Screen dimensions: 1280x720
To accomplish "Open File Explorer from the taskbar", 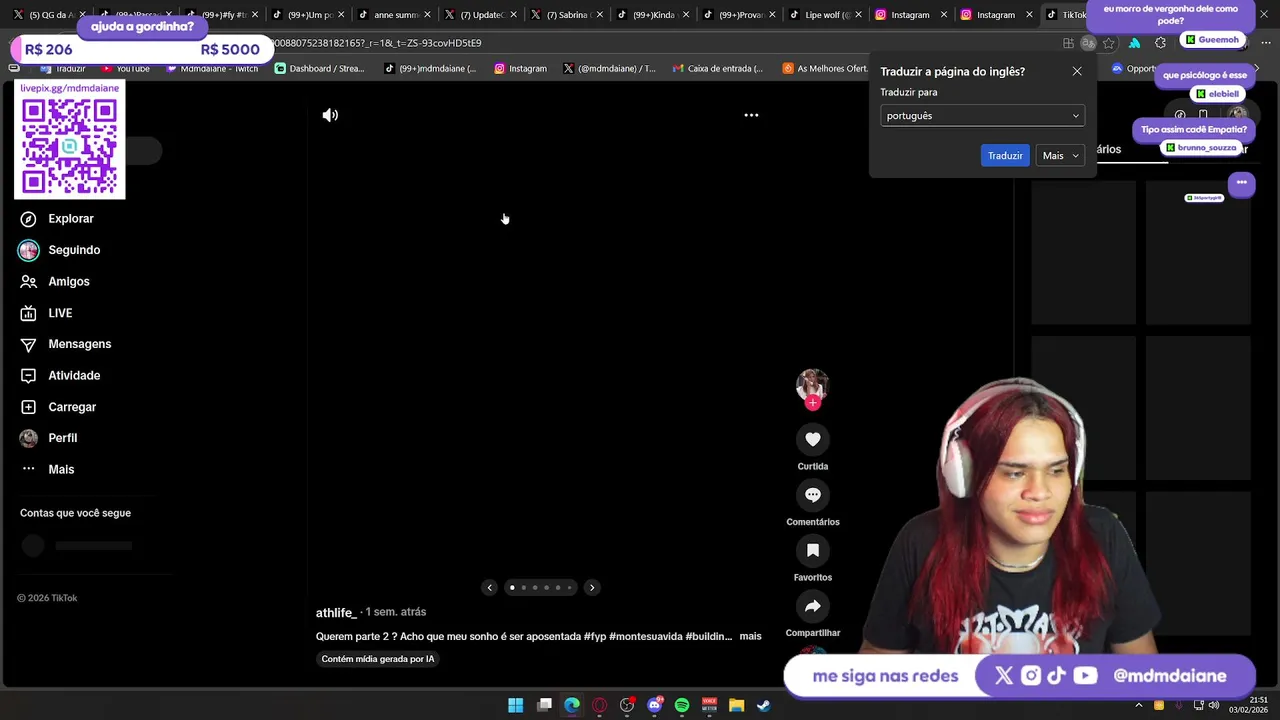I will click(x=737, y=705).
